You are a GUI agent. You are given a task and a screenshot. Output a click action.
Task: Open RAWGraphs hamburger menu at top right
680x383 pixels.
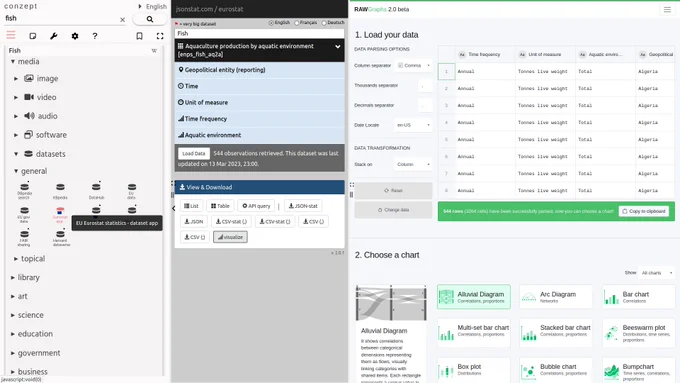(667, 10)
